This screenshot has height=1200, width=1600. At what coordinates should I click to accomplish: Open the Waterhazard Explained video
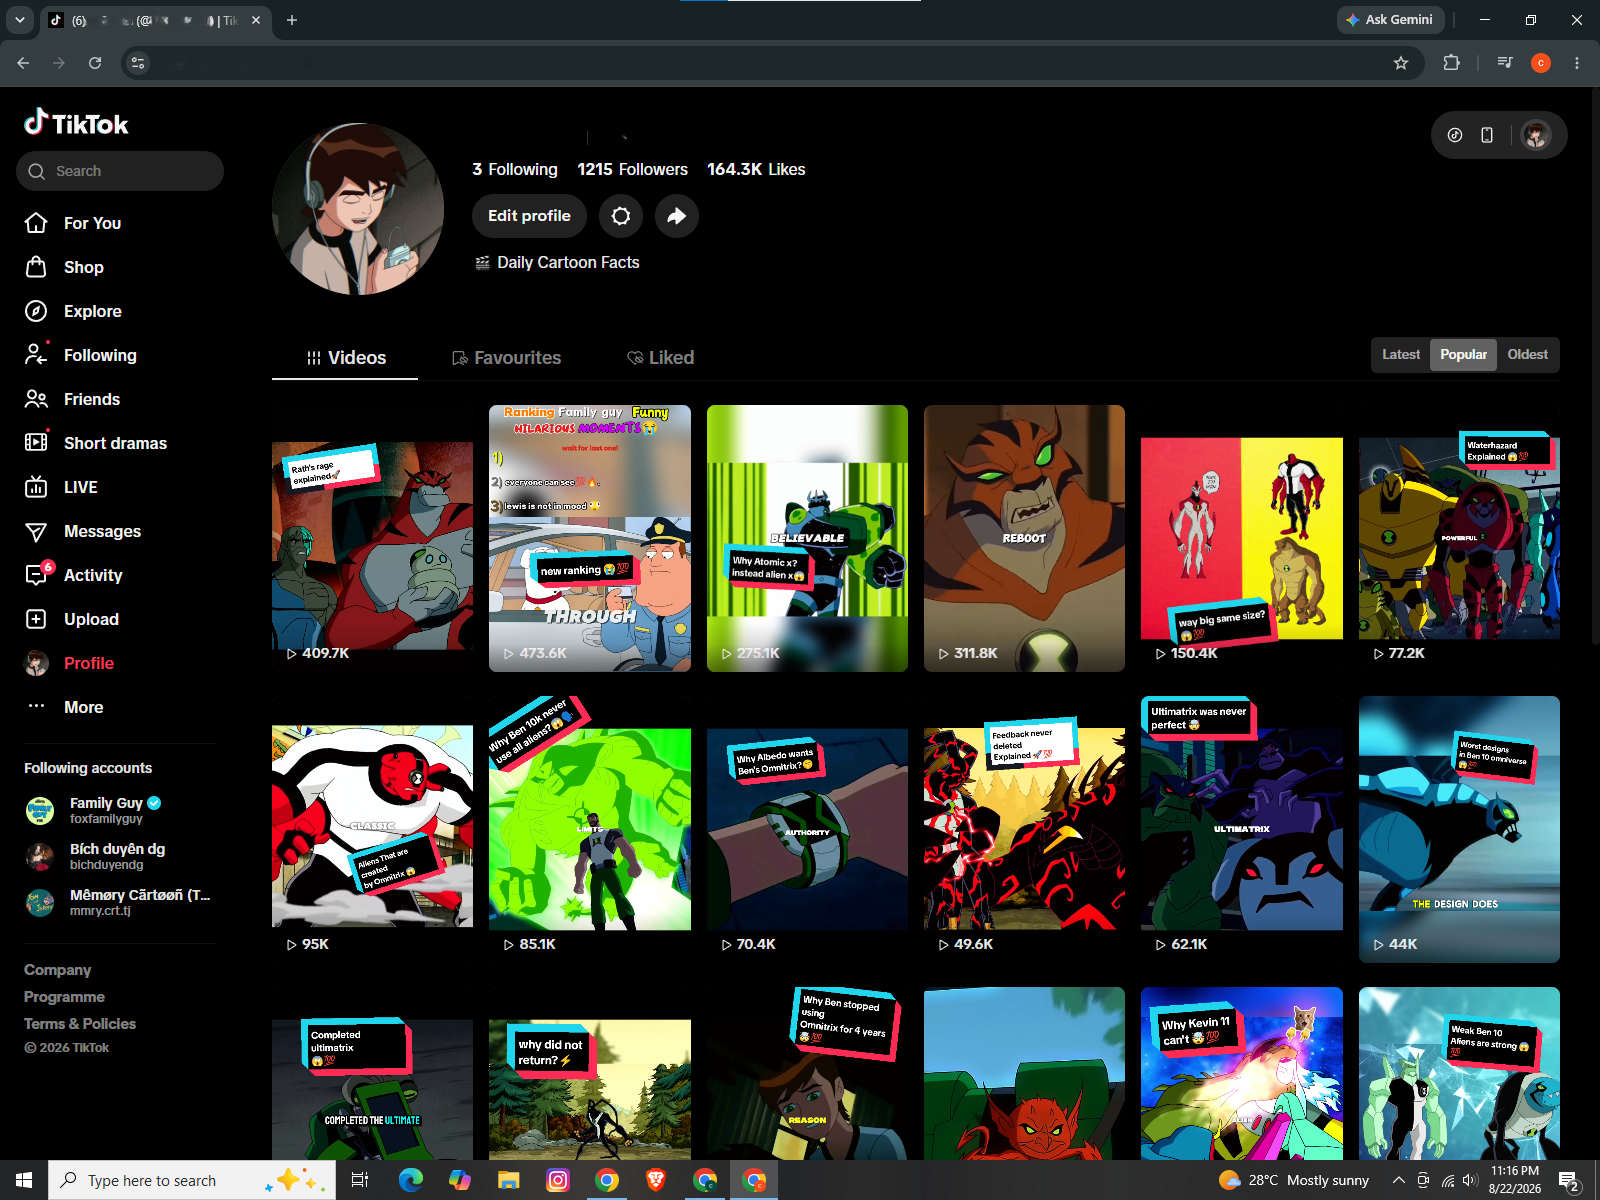coord(1459,538)
